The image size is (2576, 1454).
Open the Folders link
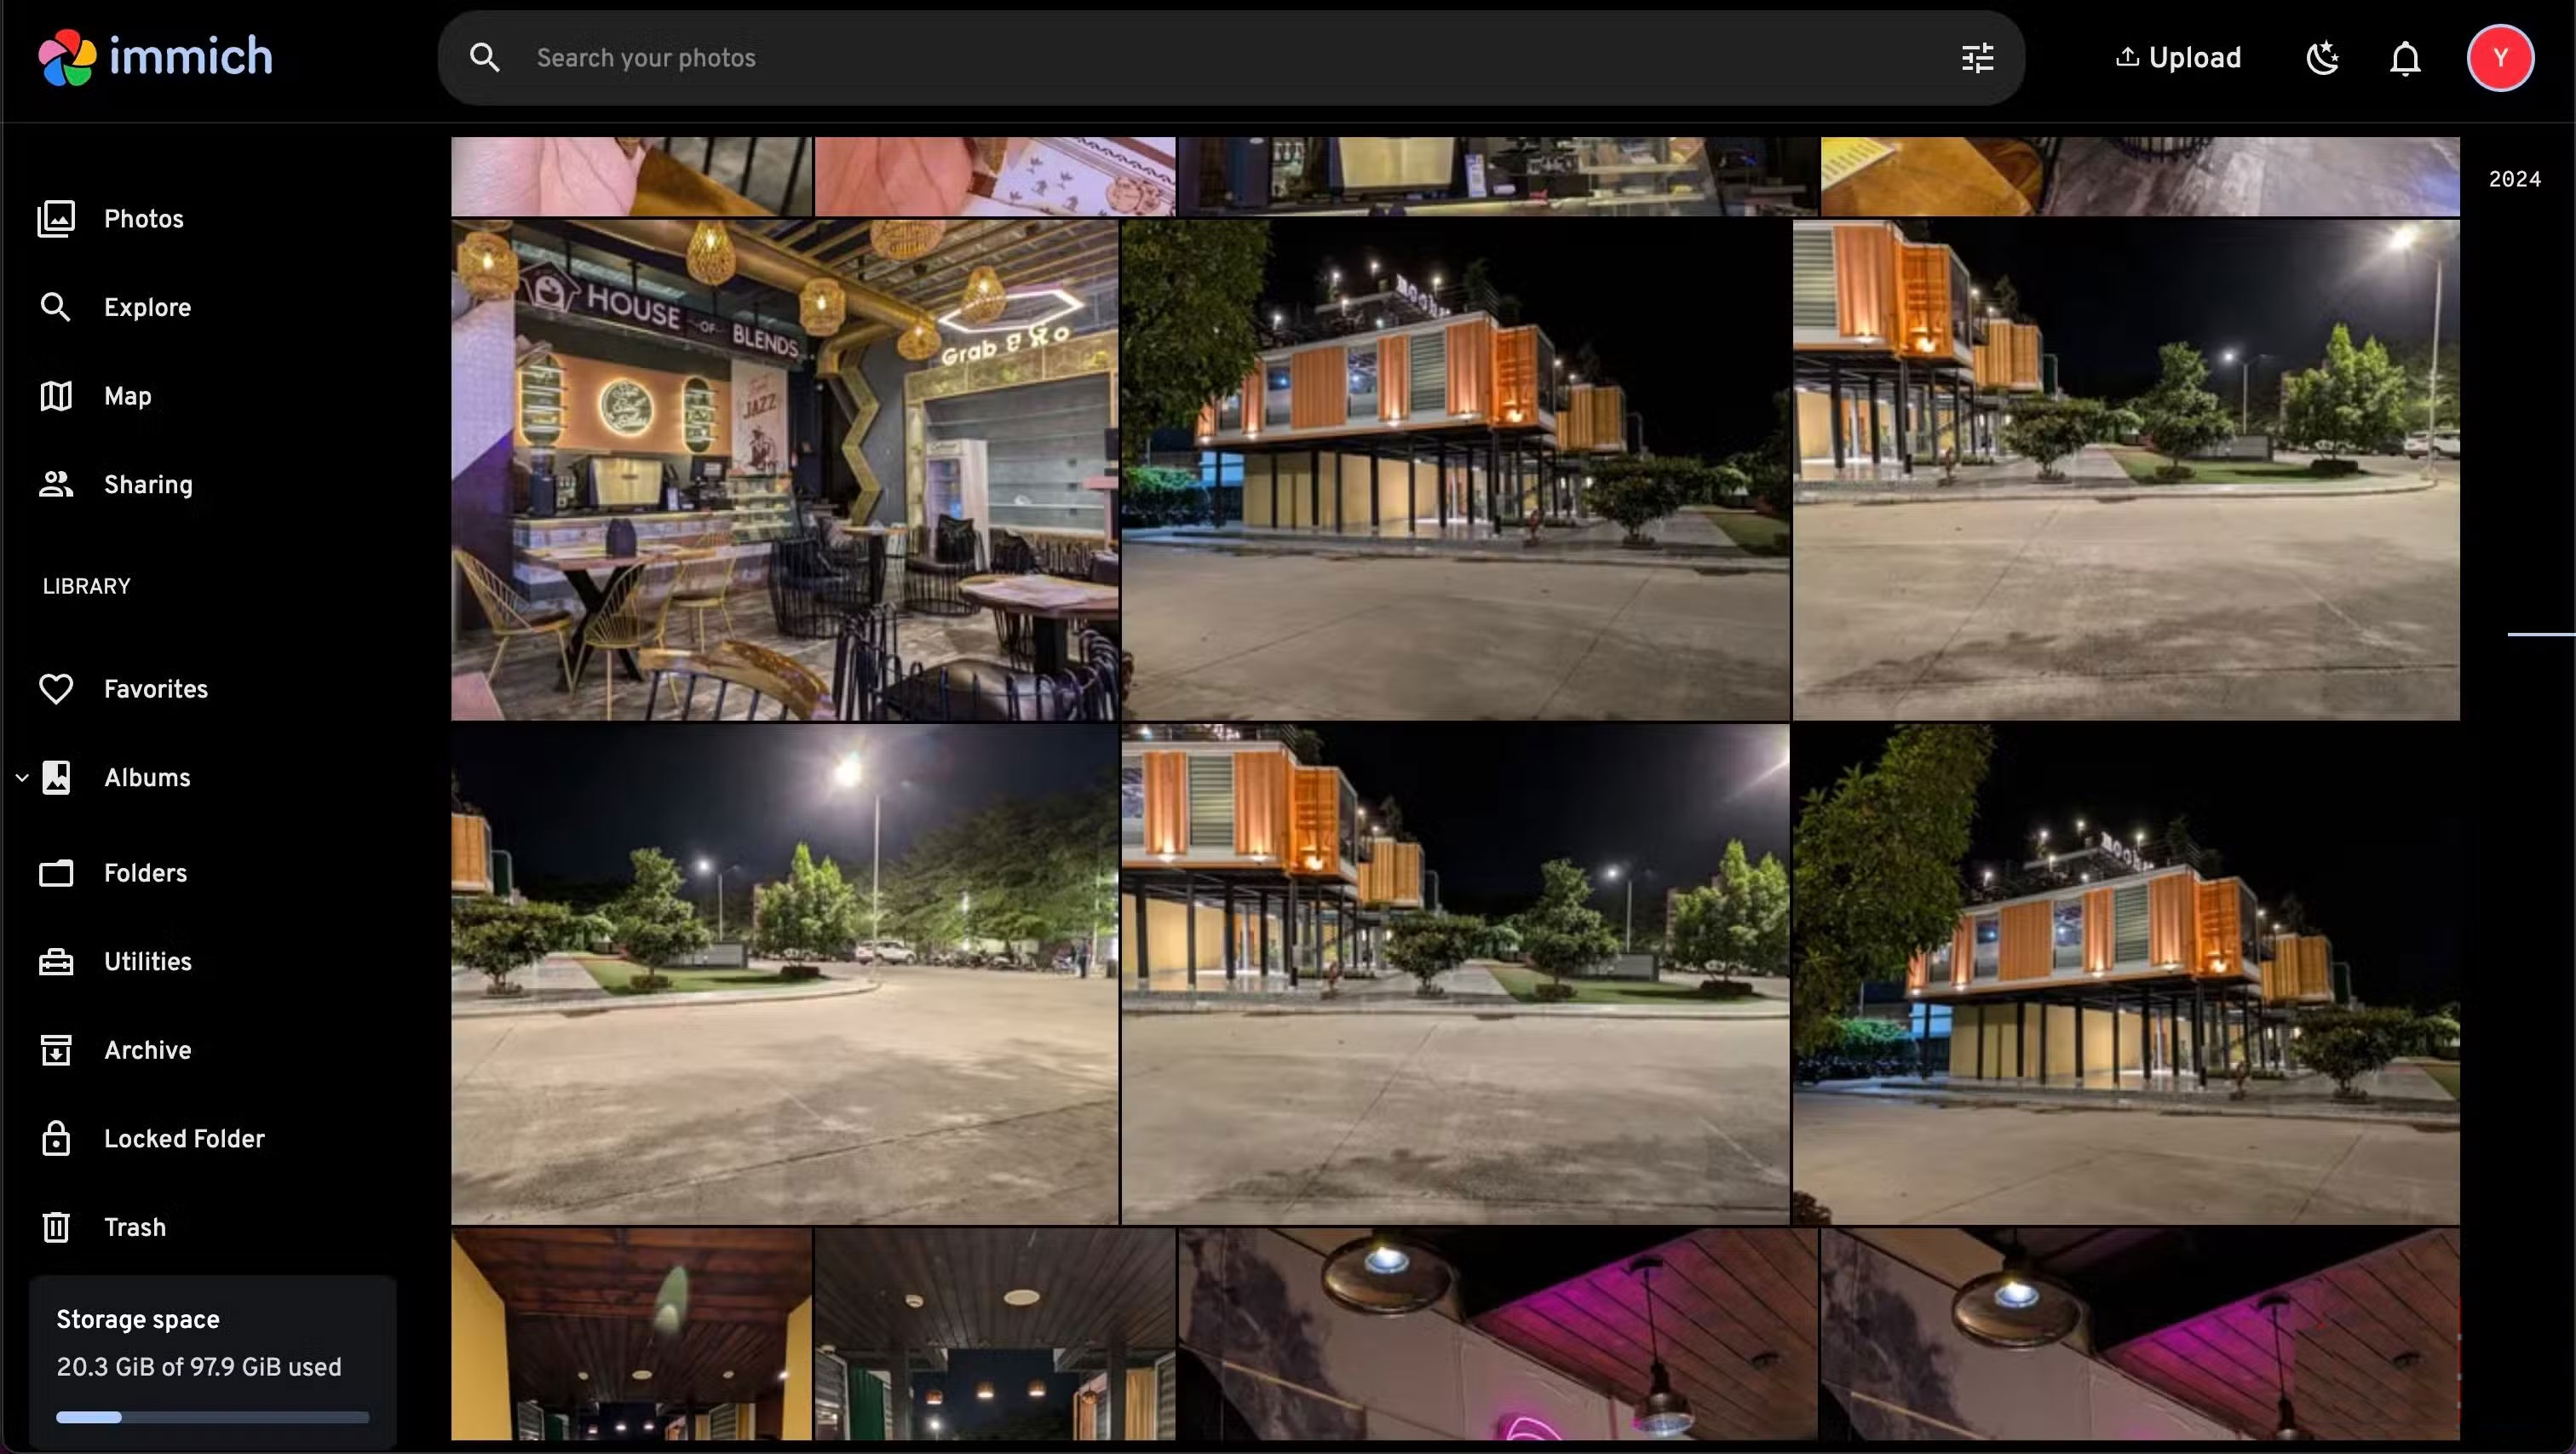click(145, 873)
